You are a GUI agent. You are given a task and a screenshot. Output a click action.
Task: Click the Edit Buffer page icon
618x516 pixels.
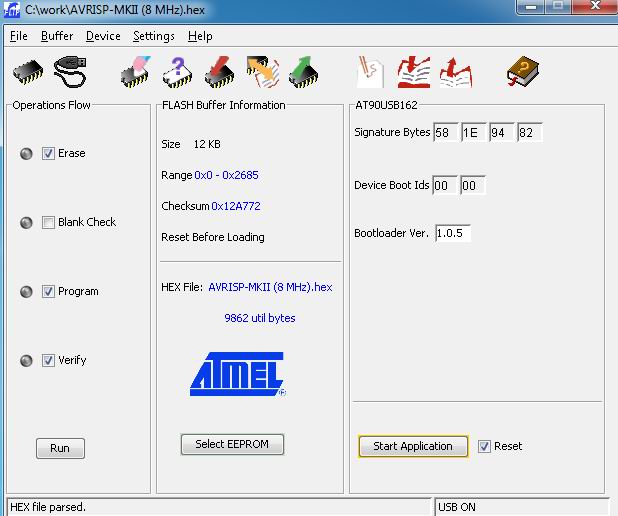pos(370,72)
